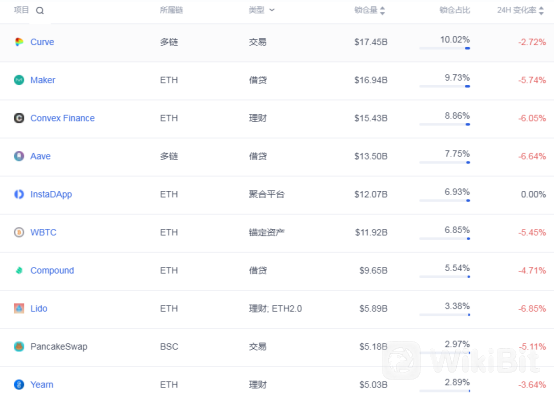
Task: Expand the 类型 column filter dropdown
Action: tap(272, 10)
